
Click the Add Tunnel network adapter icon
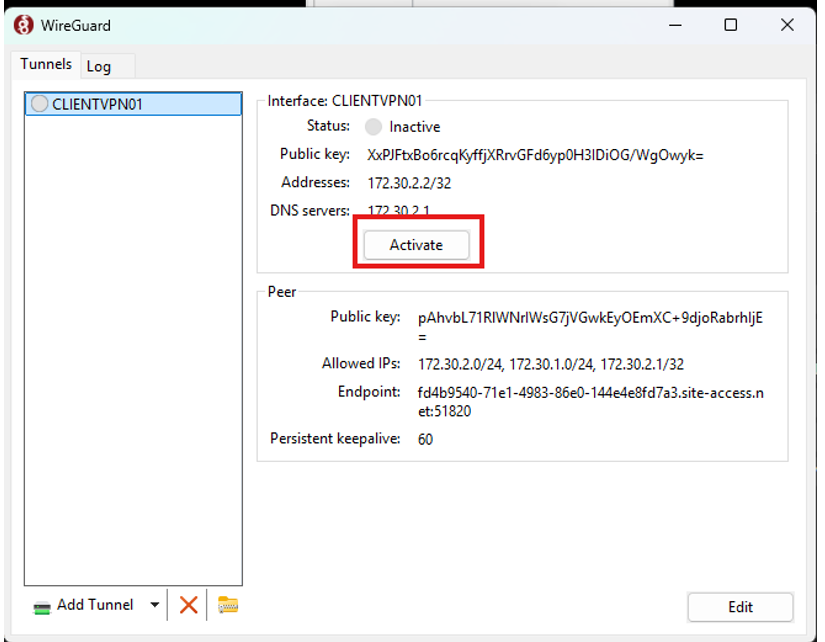click(x=42, y=608)
